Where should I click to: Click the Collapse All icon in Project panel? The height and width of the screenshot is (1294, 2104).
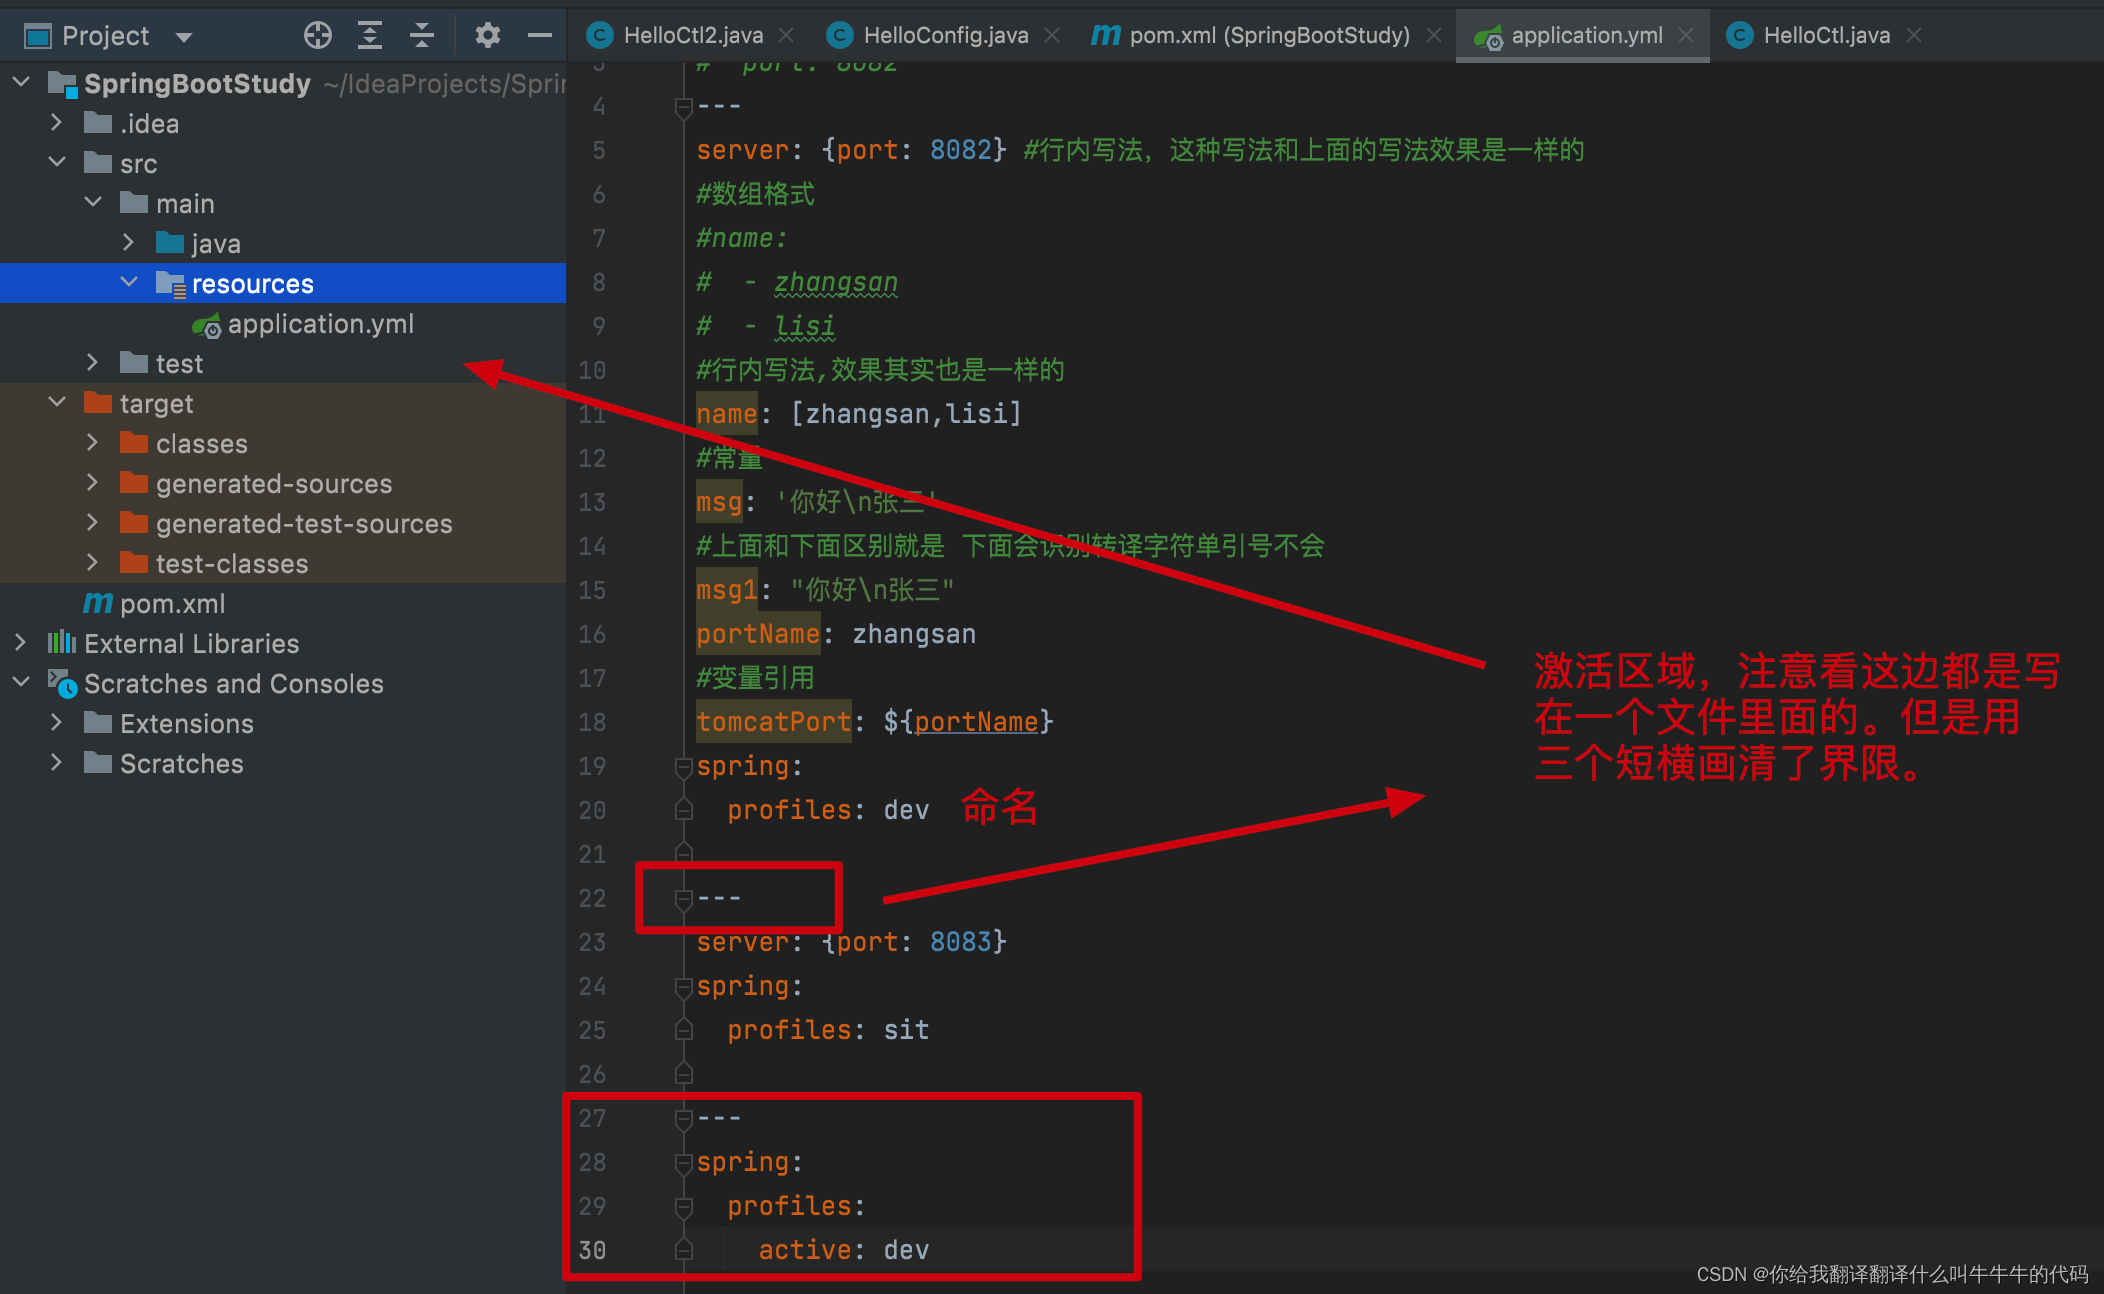coord(422,36)
